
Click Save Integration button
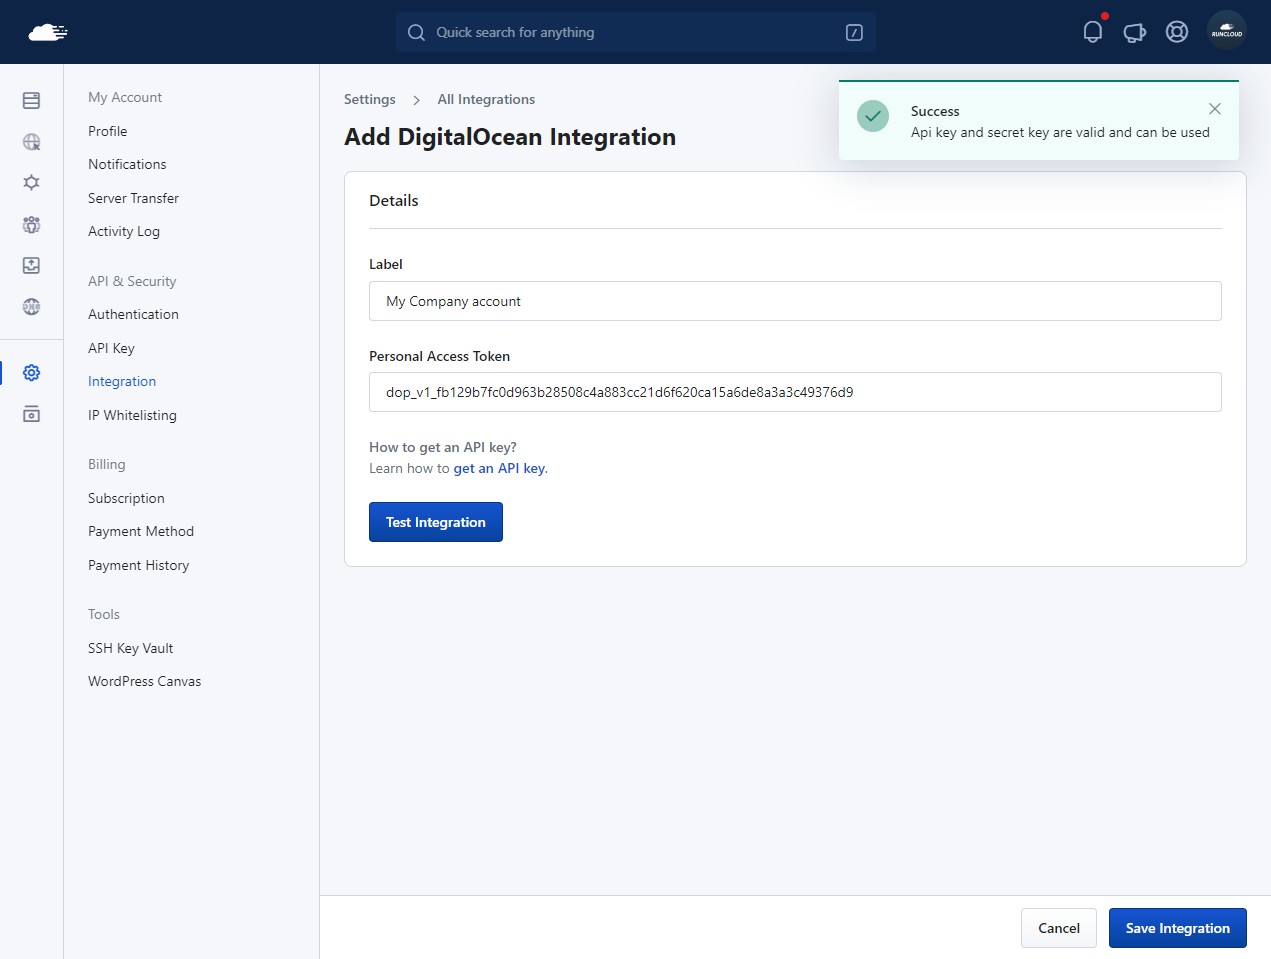tap(1178, 928)
